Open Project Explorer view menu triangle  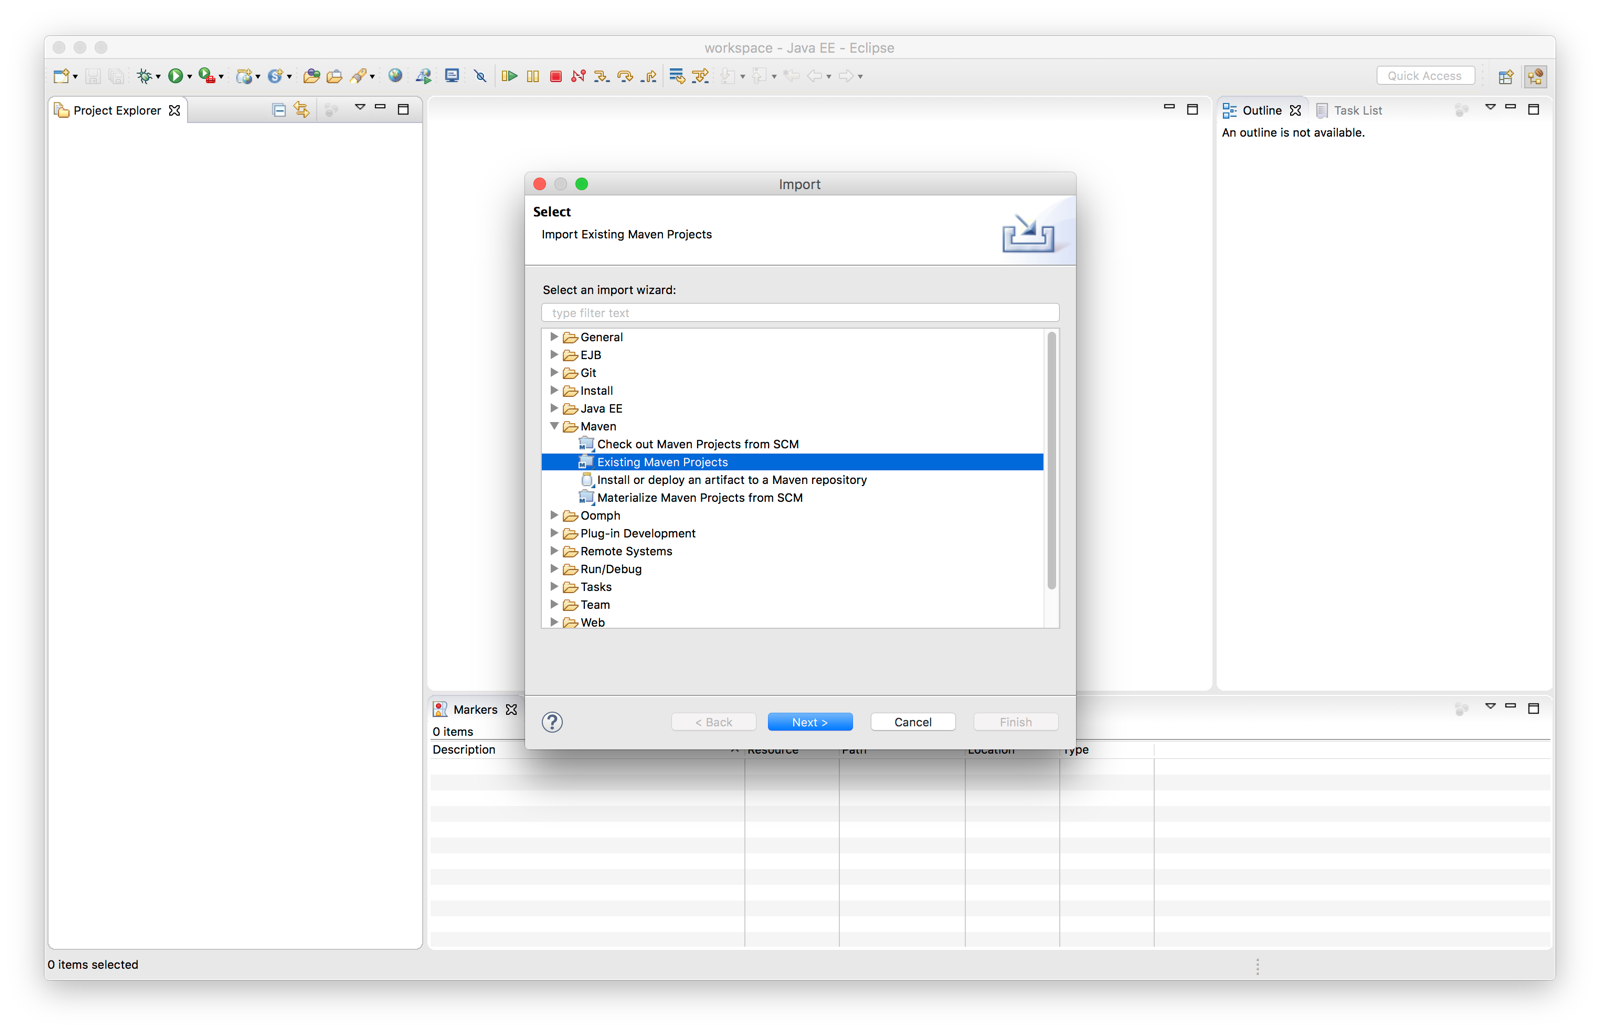359,107
